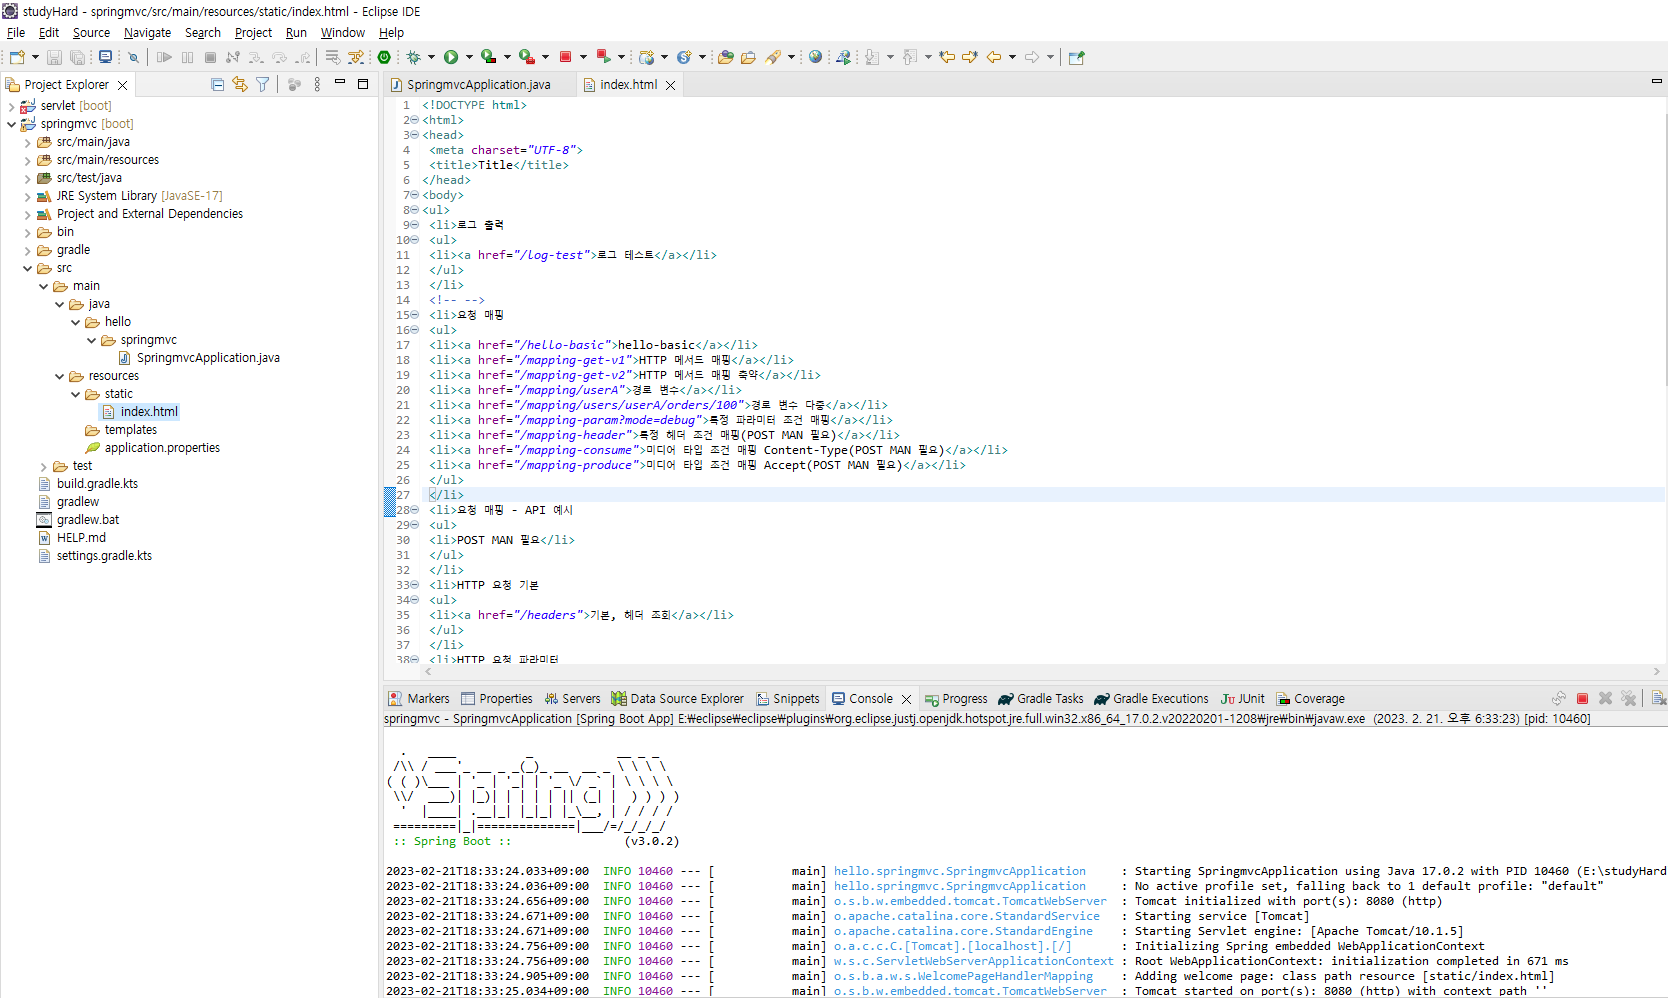Screen dimensions: 1668x998
Task: Maximize the Project Explorer view
Action: 363,84
